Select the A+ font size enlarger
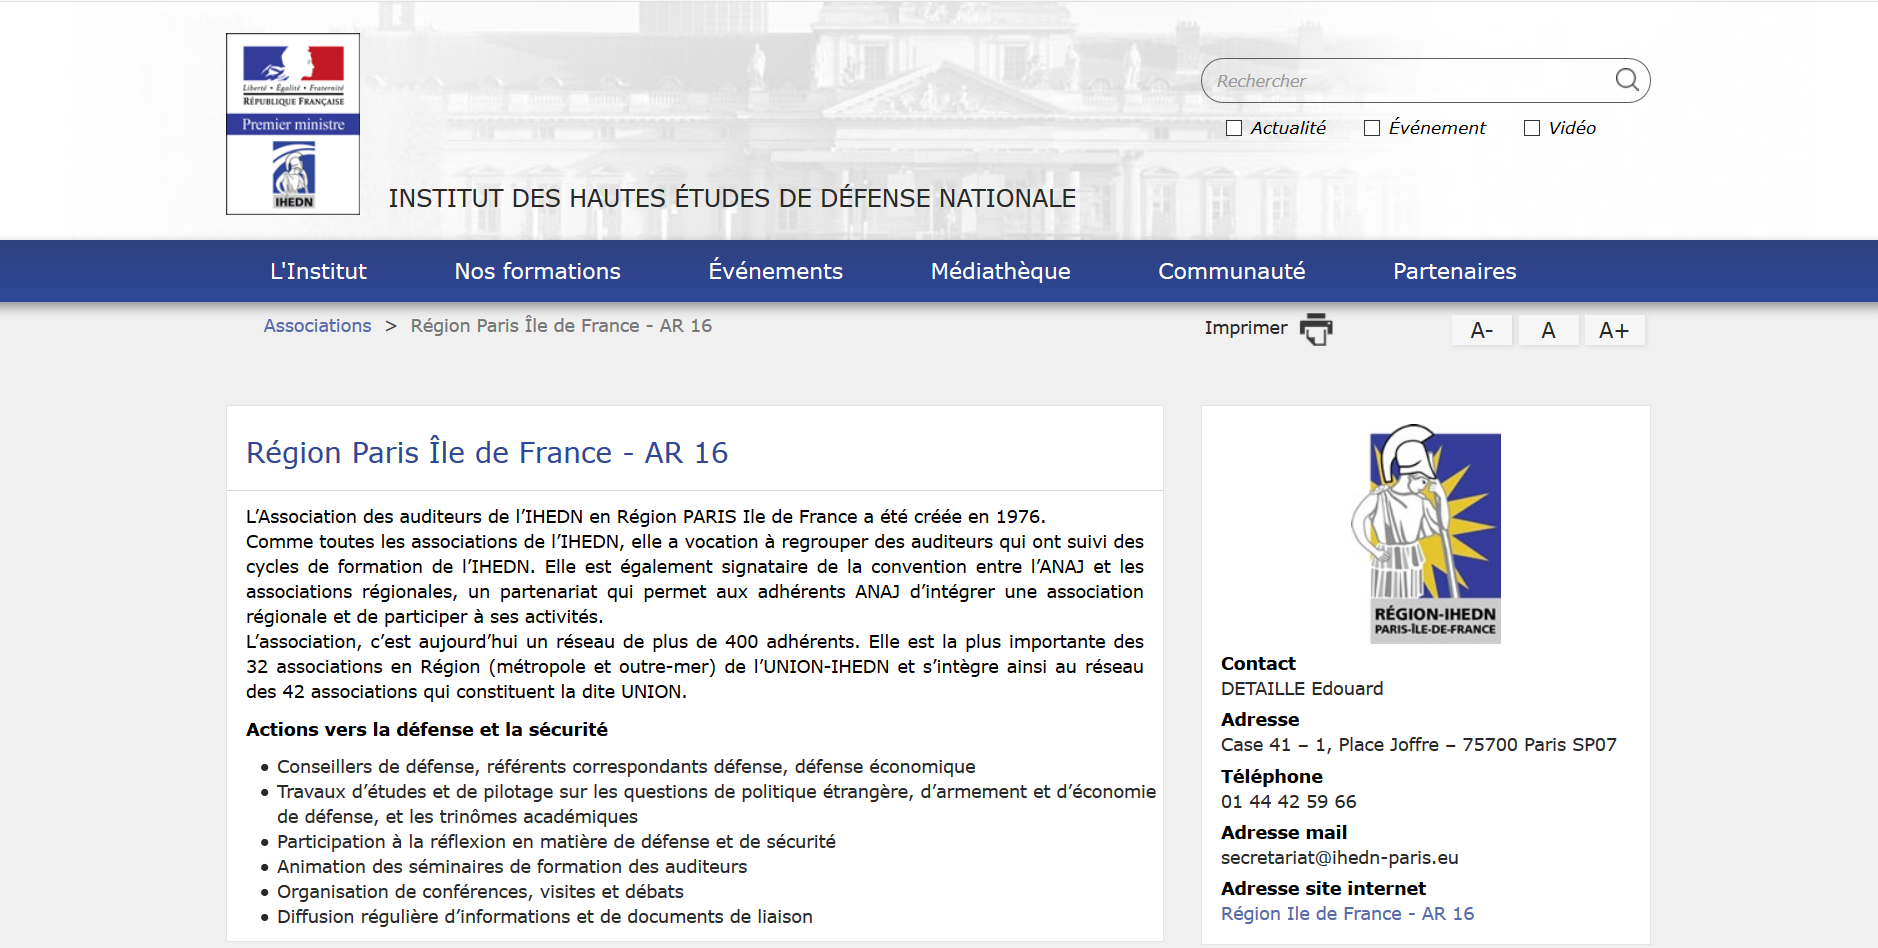 click(x=1614, y=329)
